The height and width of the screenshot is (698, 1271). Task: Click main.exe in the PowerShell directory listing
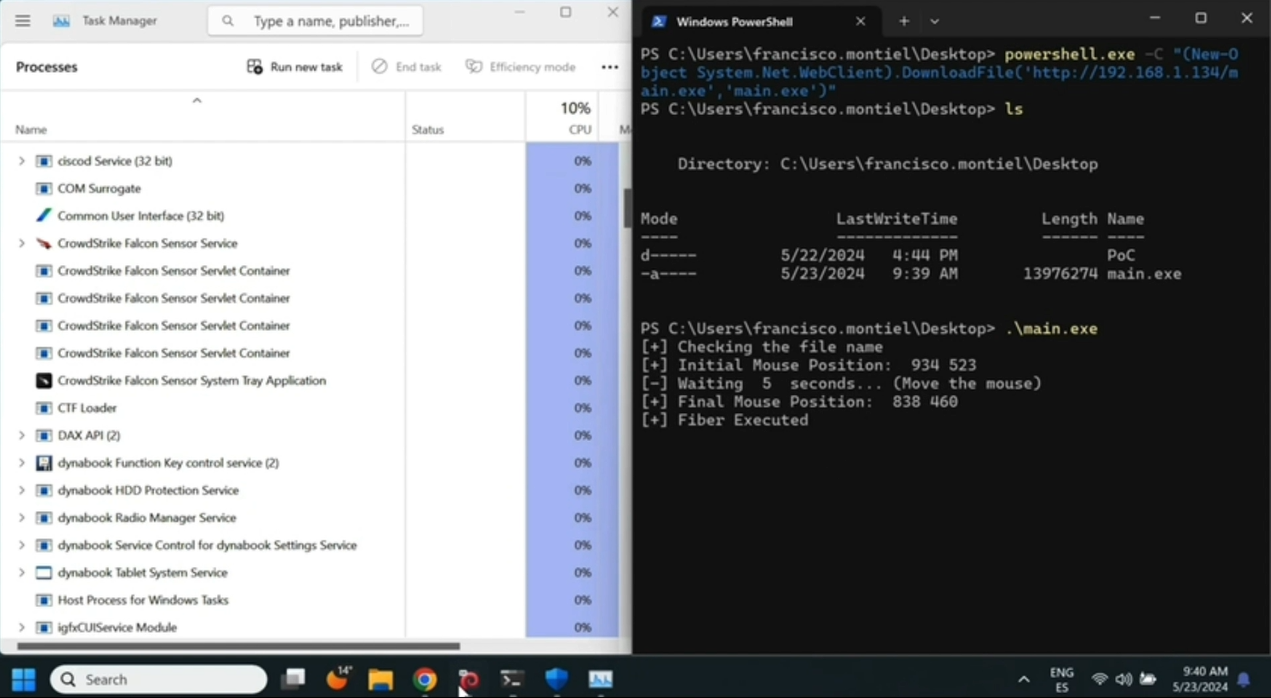pyautogui.click(x=1144, y=273)
